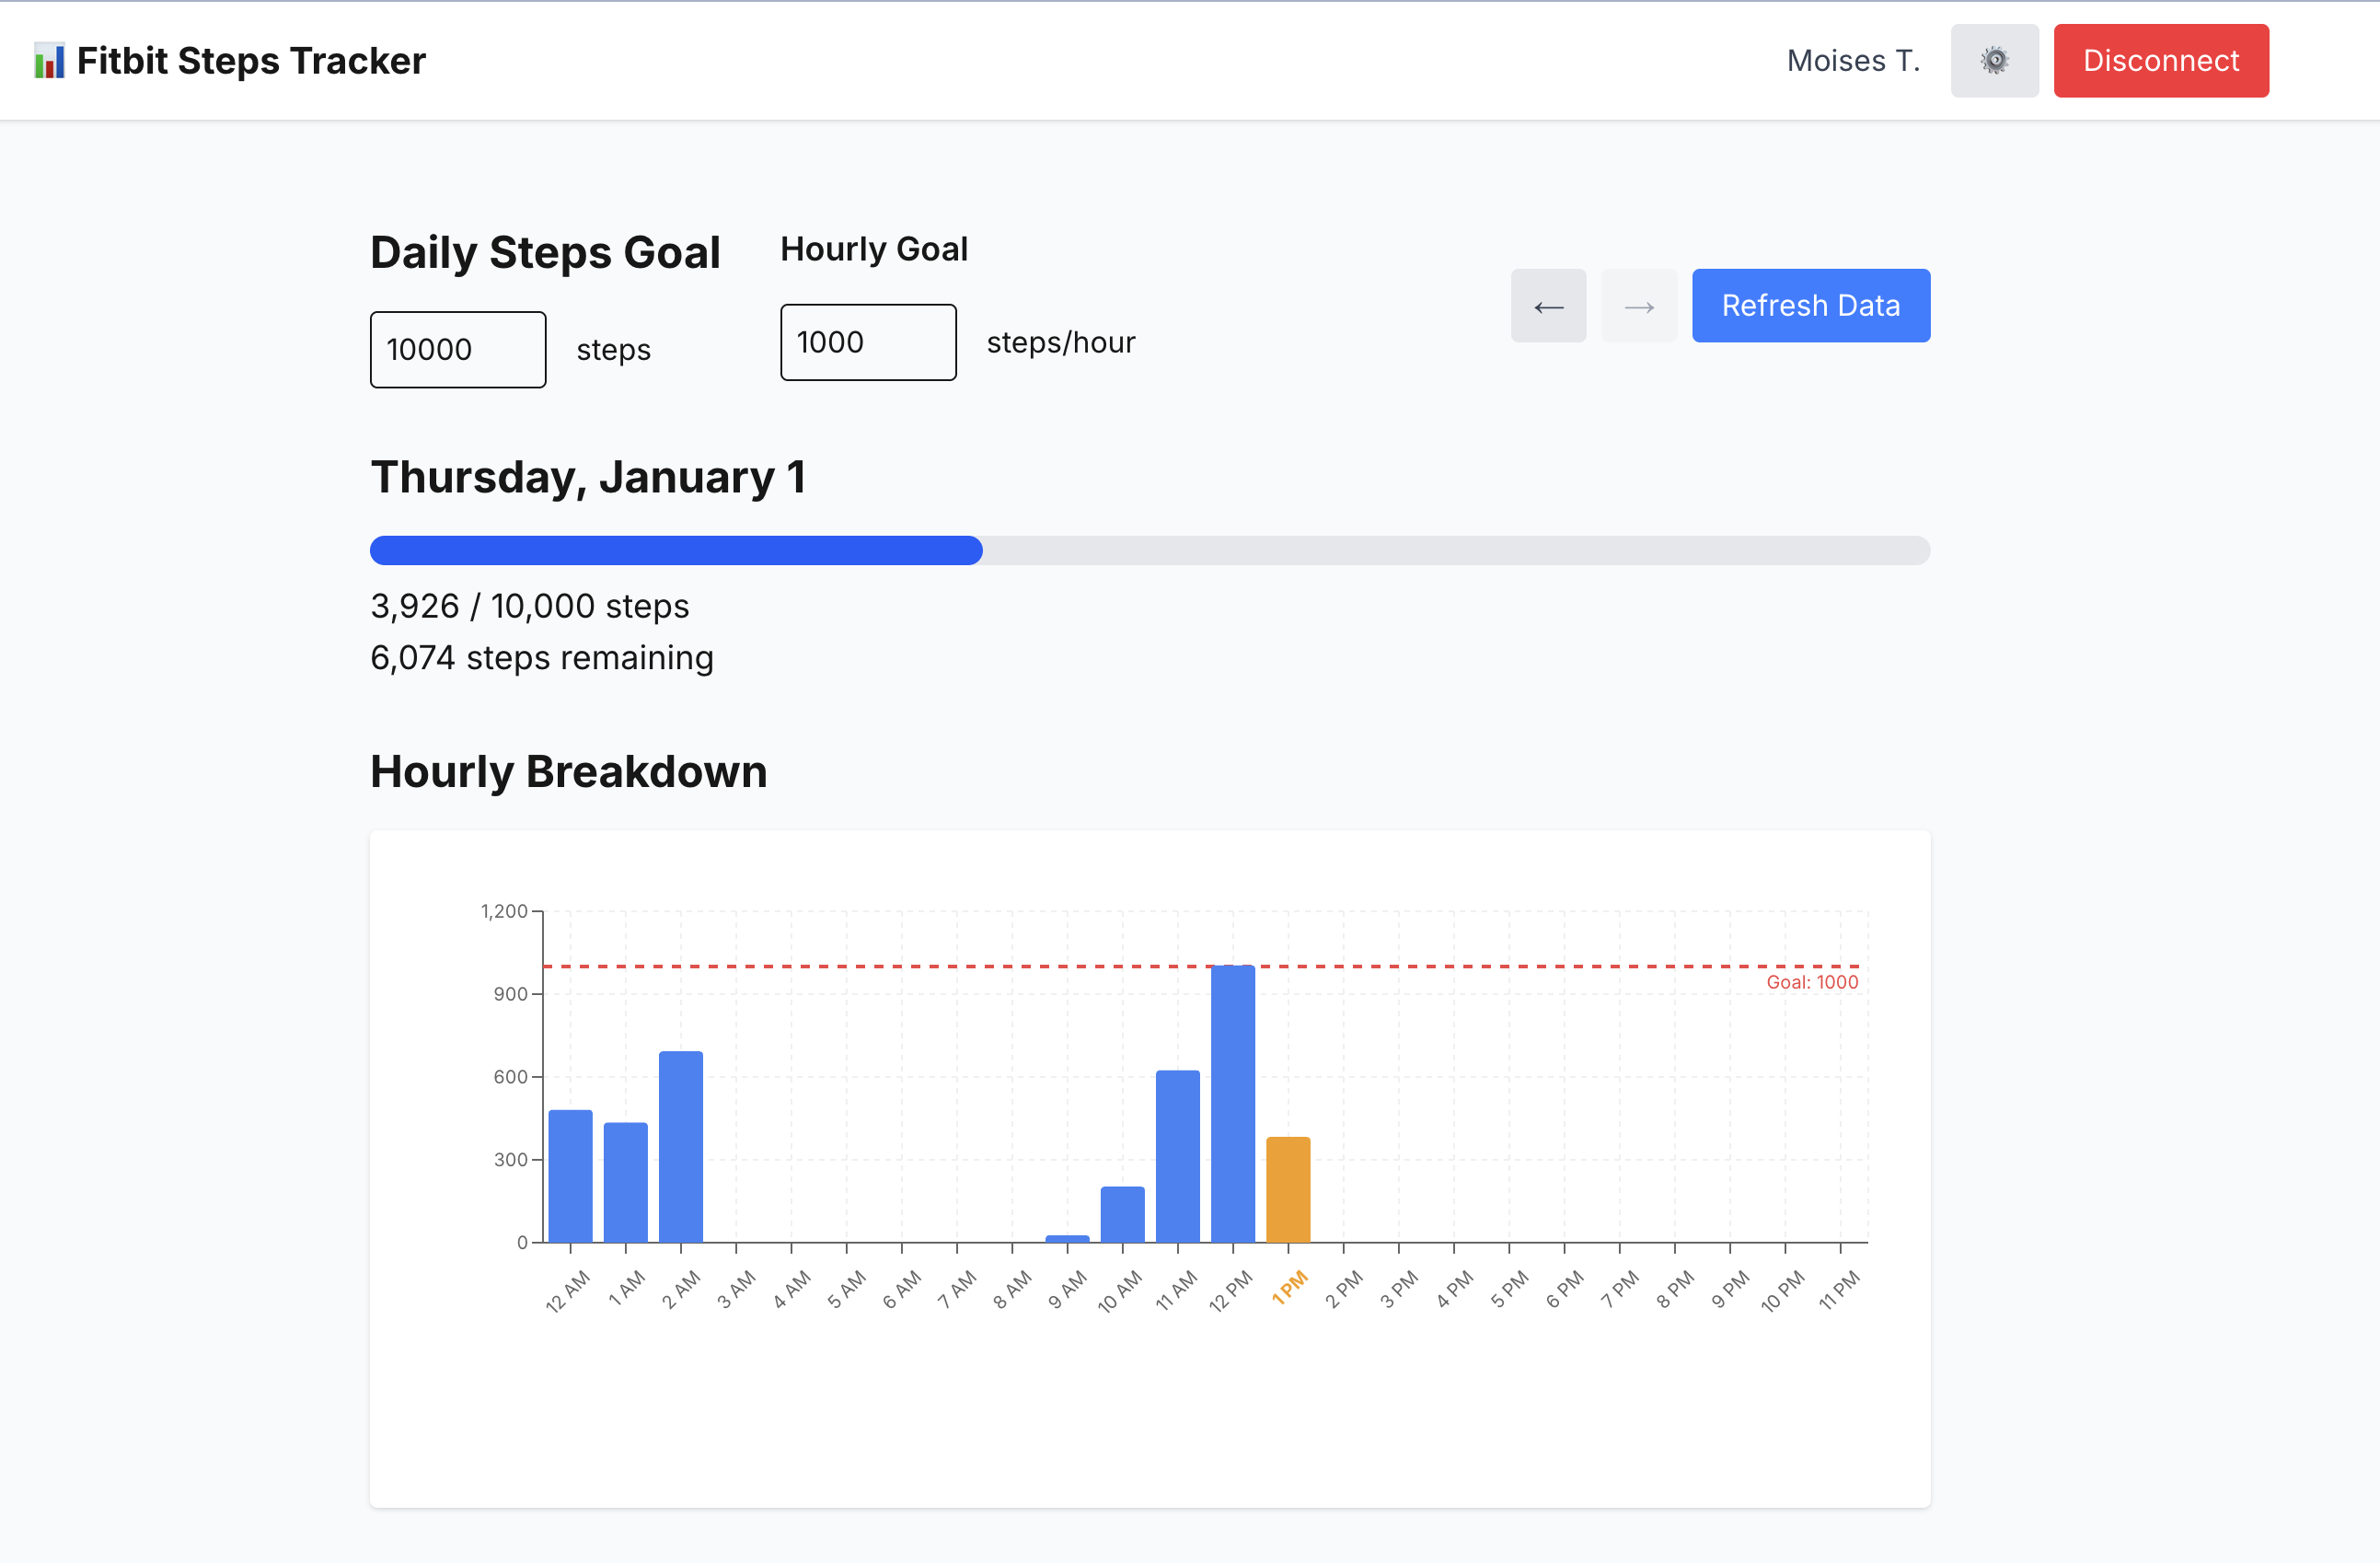Click the blue daily steps progress bar
This screenshot has height=1563, width=2380.
[675, 550]
